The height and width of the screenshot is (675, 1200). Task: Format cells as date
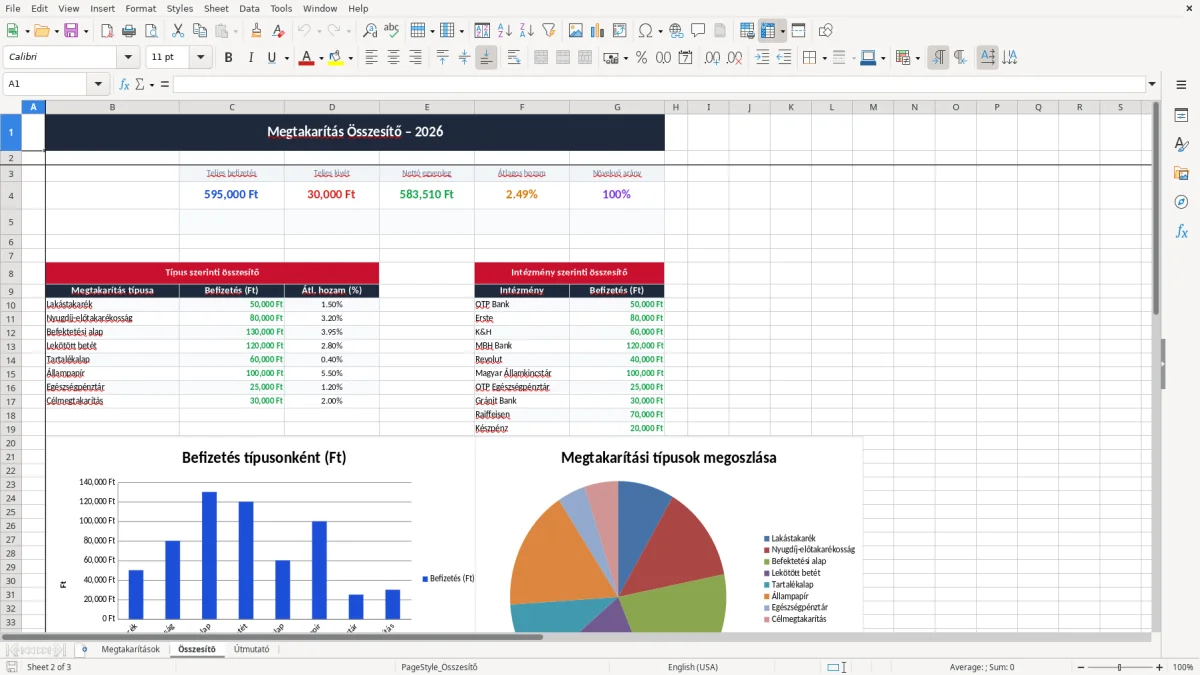[x=685, y=58]
